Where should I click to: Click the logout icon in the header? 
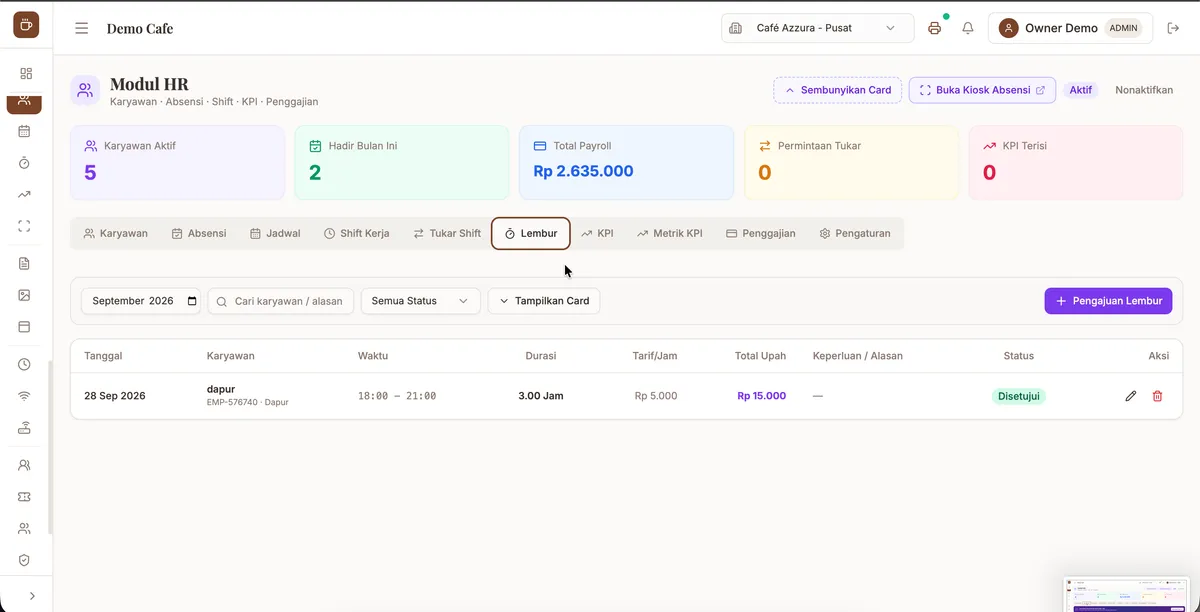pos(1174,28)
